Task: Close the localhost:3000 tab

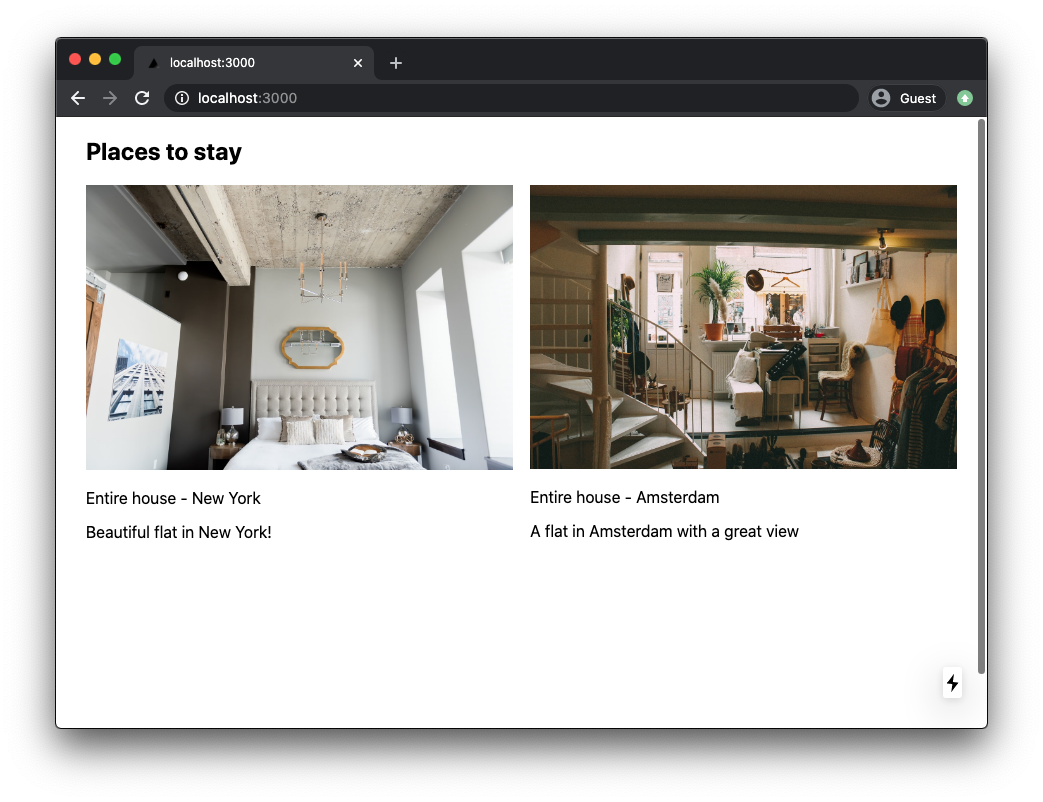Action: click(358, 63)
